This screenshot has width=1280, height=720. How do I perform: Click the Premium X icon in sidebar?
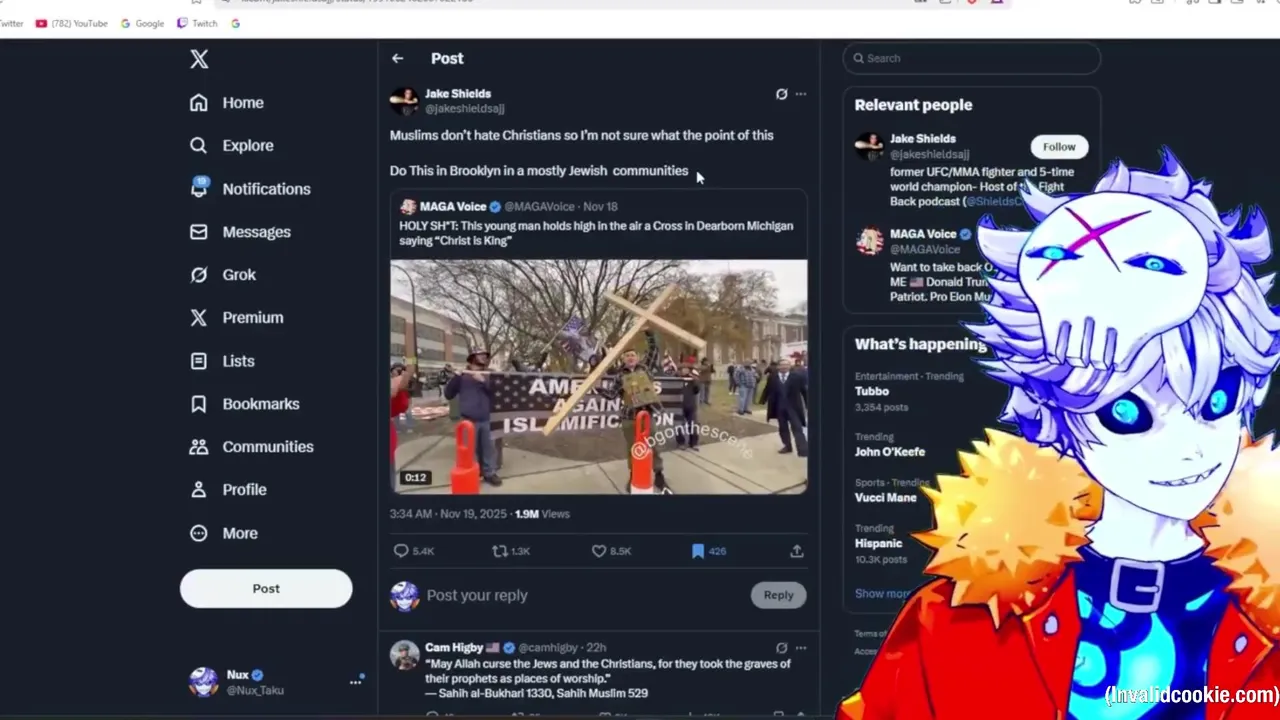pyautogui.click(x=199, y=318)
